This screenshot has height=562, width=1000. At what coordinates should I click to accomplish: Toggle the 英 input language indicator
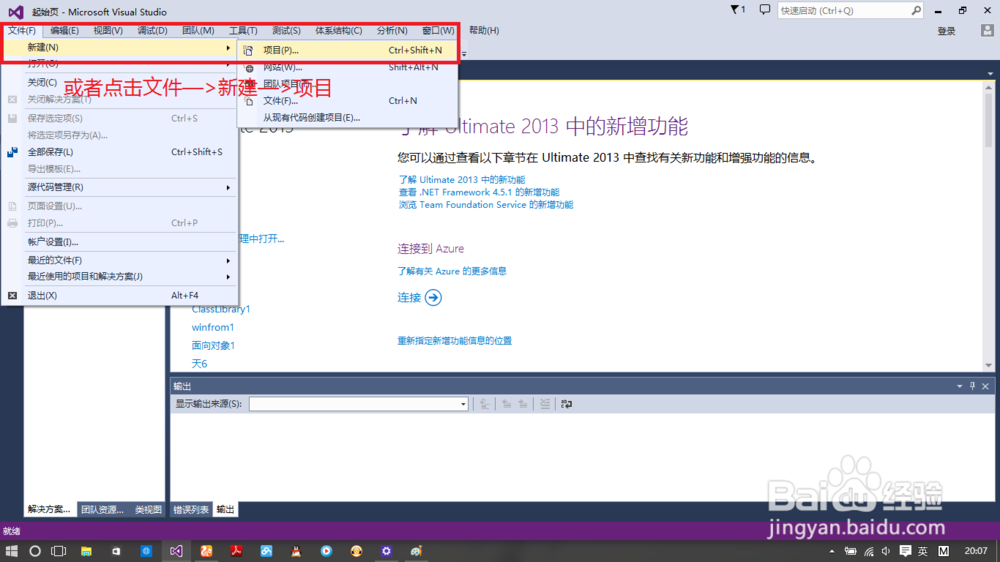[x=923, y=551]
